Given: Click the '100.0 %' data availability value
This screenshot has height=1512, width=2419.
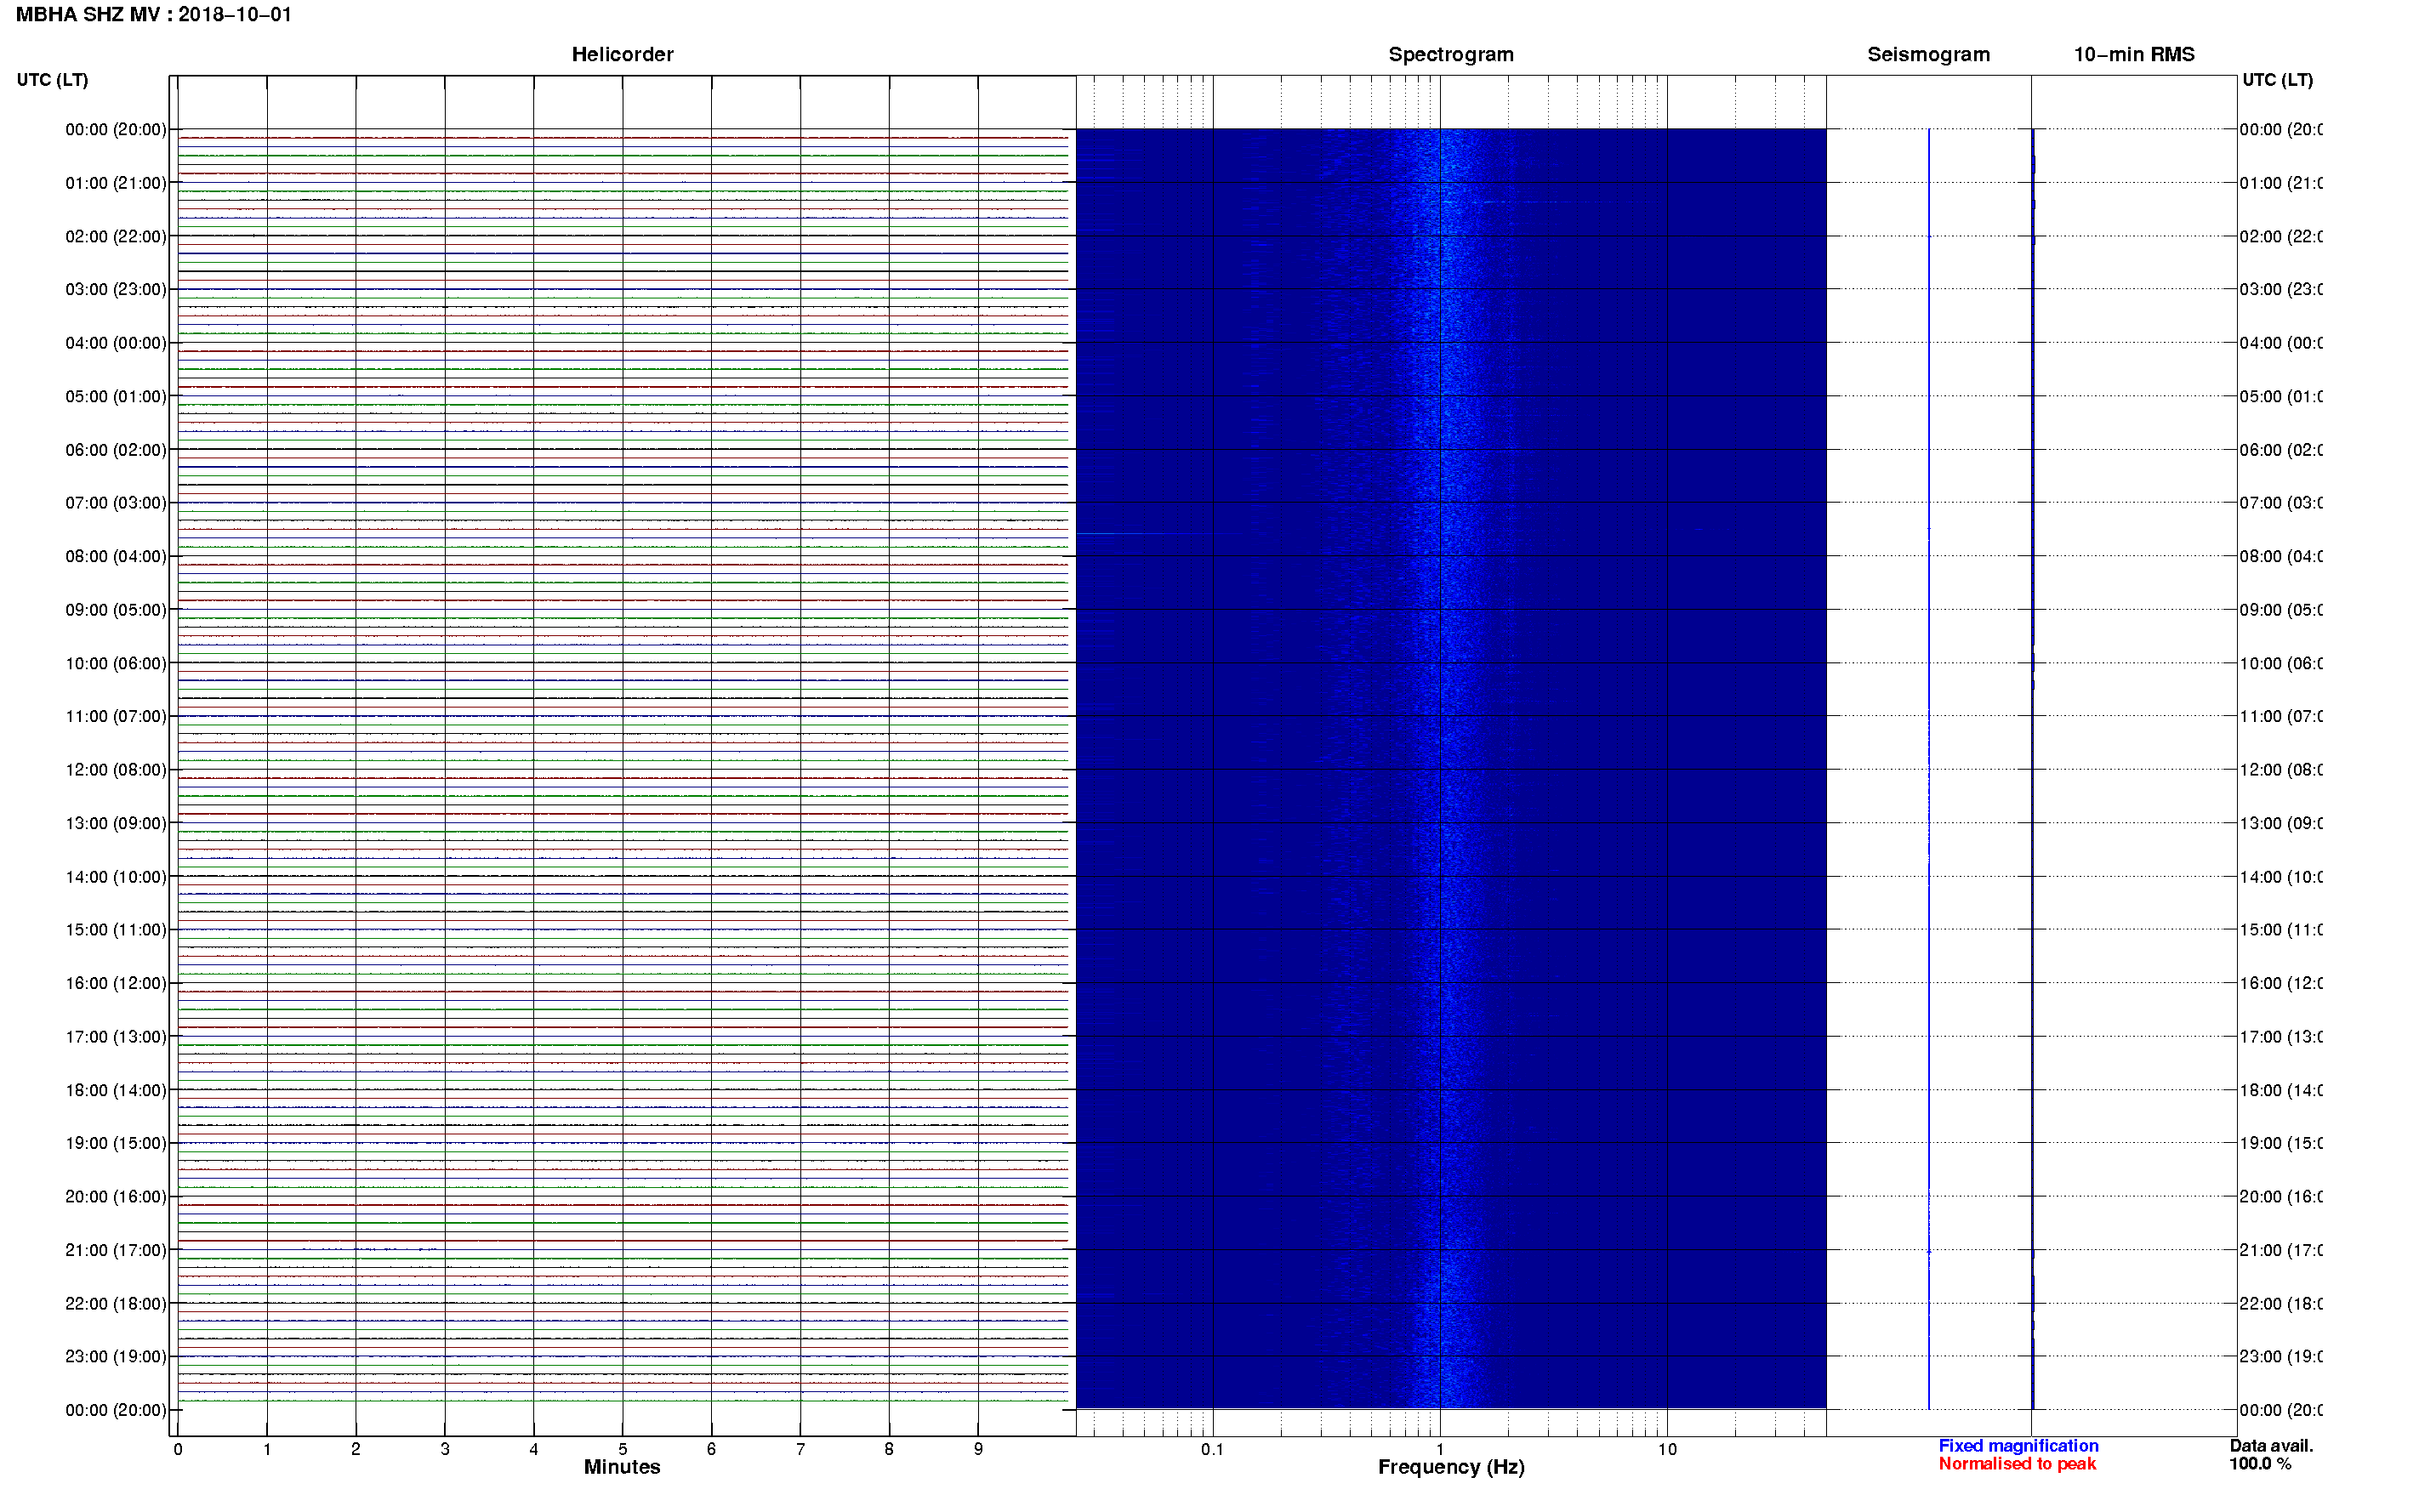Looking at the screenshot, I should pos(2260,1464).
